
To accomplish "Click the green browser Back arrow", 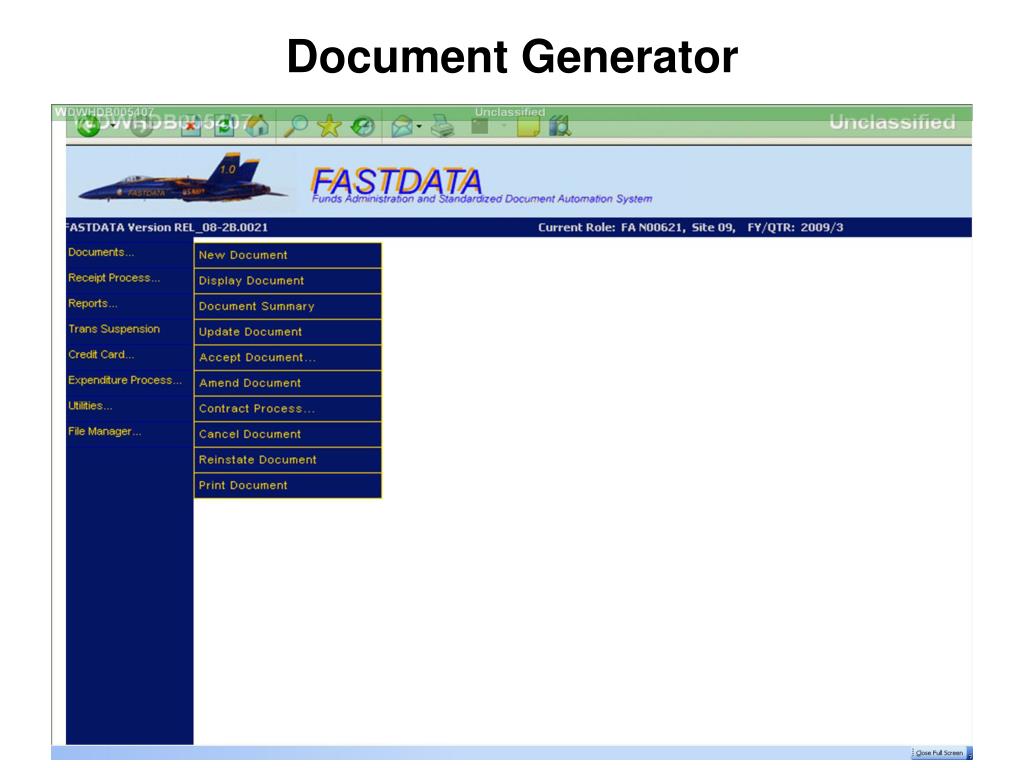I will click(x=89, y=125).
